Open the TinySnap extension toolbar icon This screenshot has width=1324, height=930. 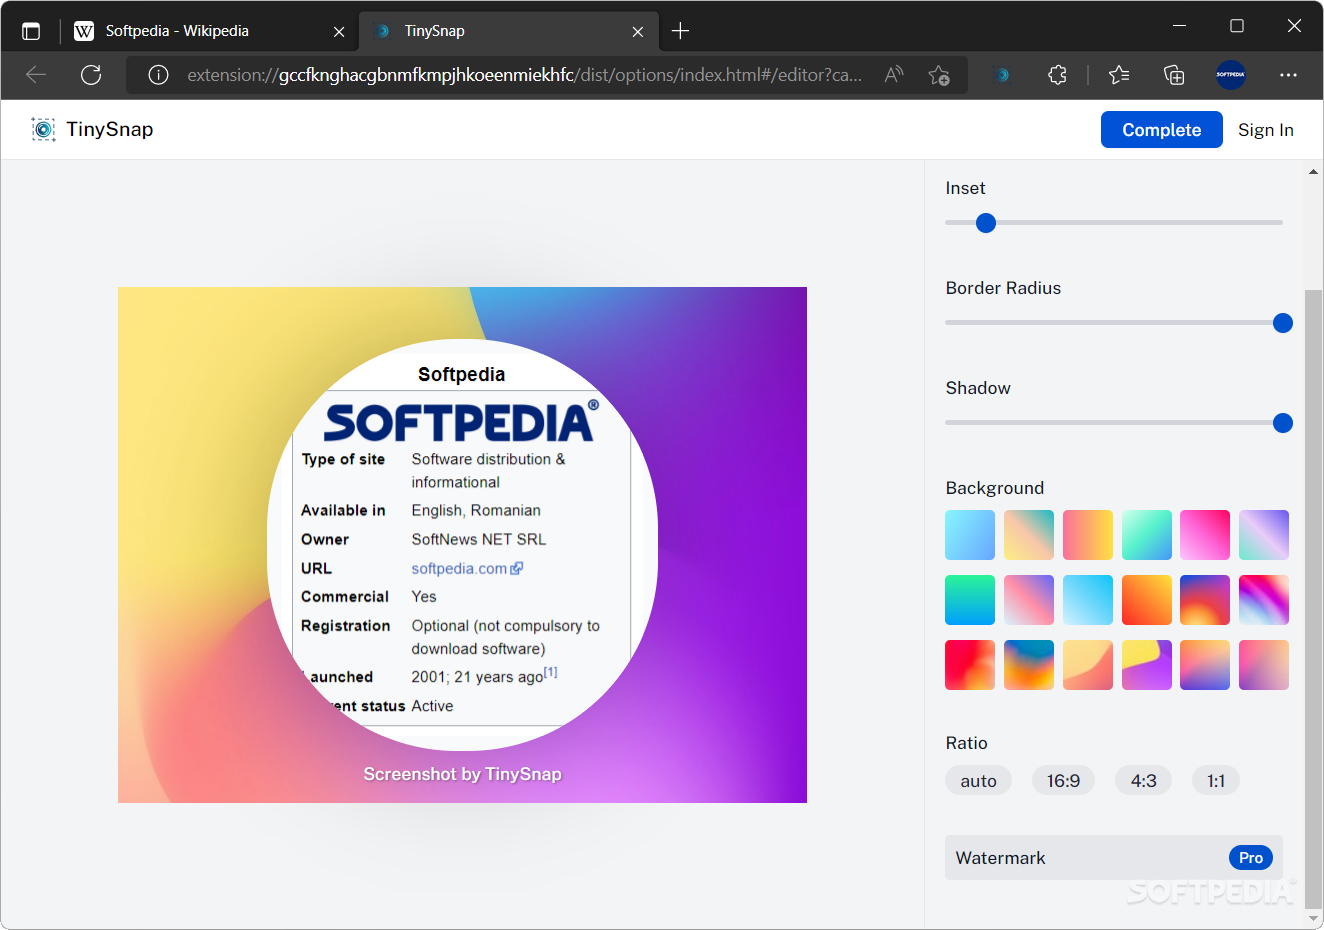coord(1003,75)
